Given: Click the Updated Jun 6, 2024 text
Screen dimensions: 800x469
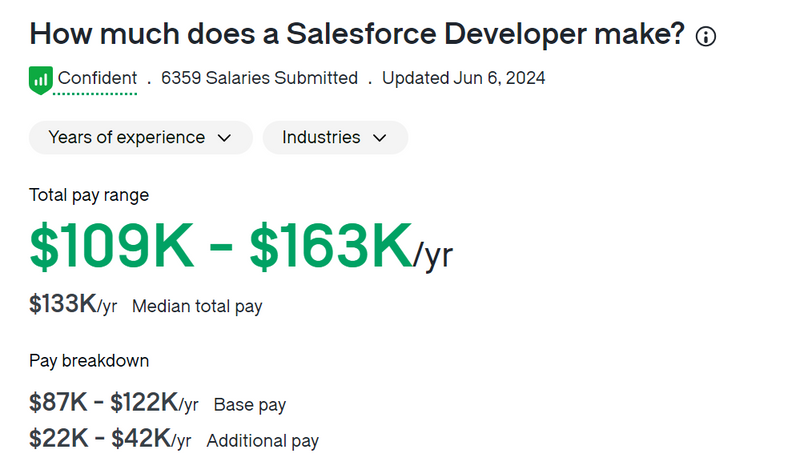Looking at the screenshot, I should 463,78.
